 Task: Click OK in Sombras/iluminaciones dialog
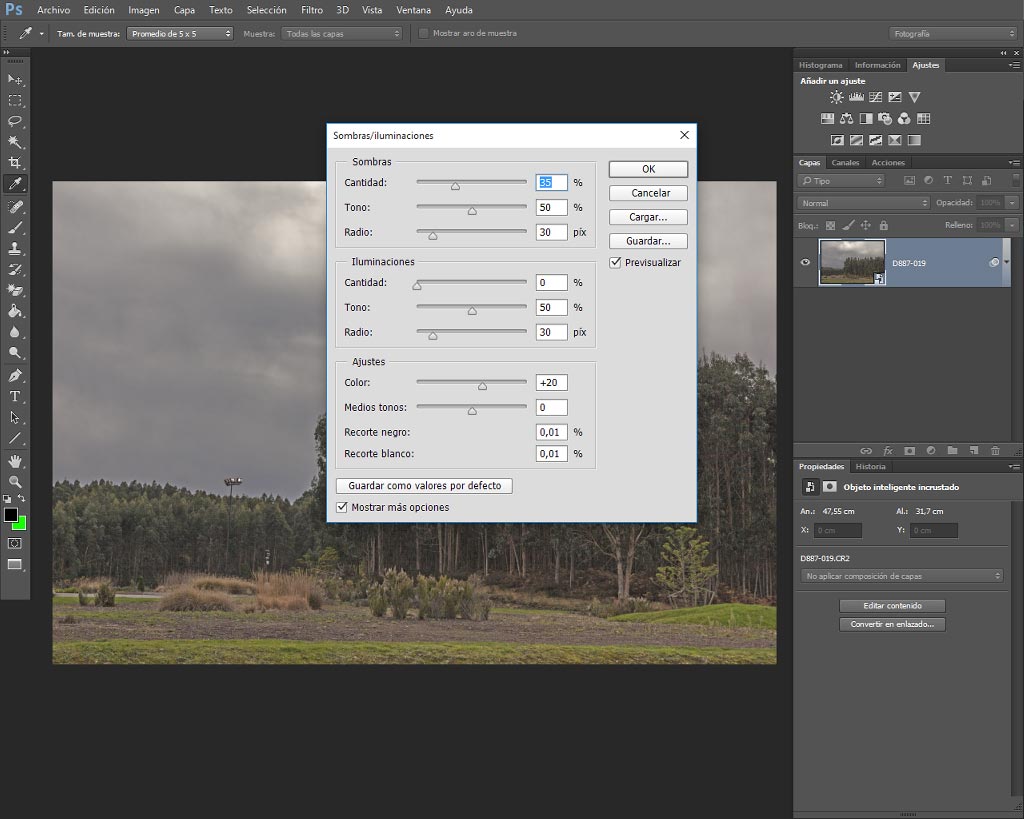[648, 169]
